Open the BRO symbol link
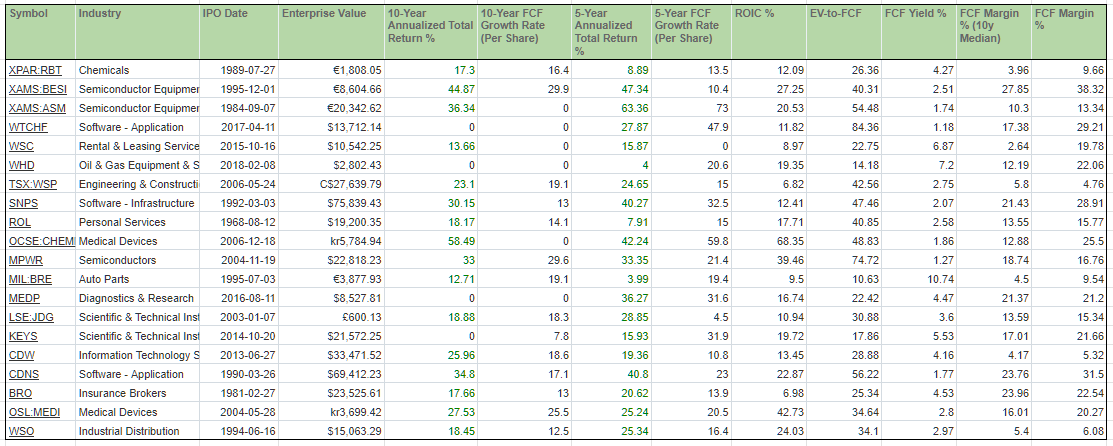The width and height of the screenshot is (1113, 446). tap(20, 393)
